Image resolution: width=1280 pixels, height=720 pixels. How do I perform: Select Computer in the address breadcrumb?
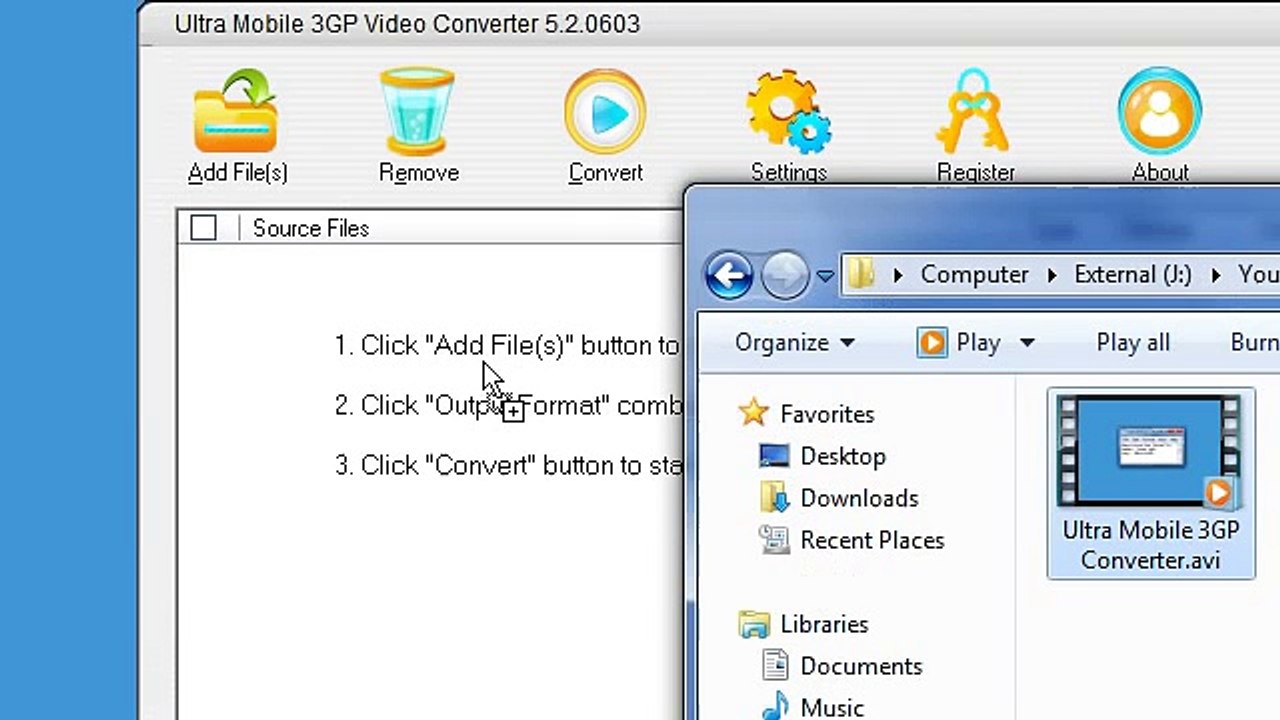point(974,275)
